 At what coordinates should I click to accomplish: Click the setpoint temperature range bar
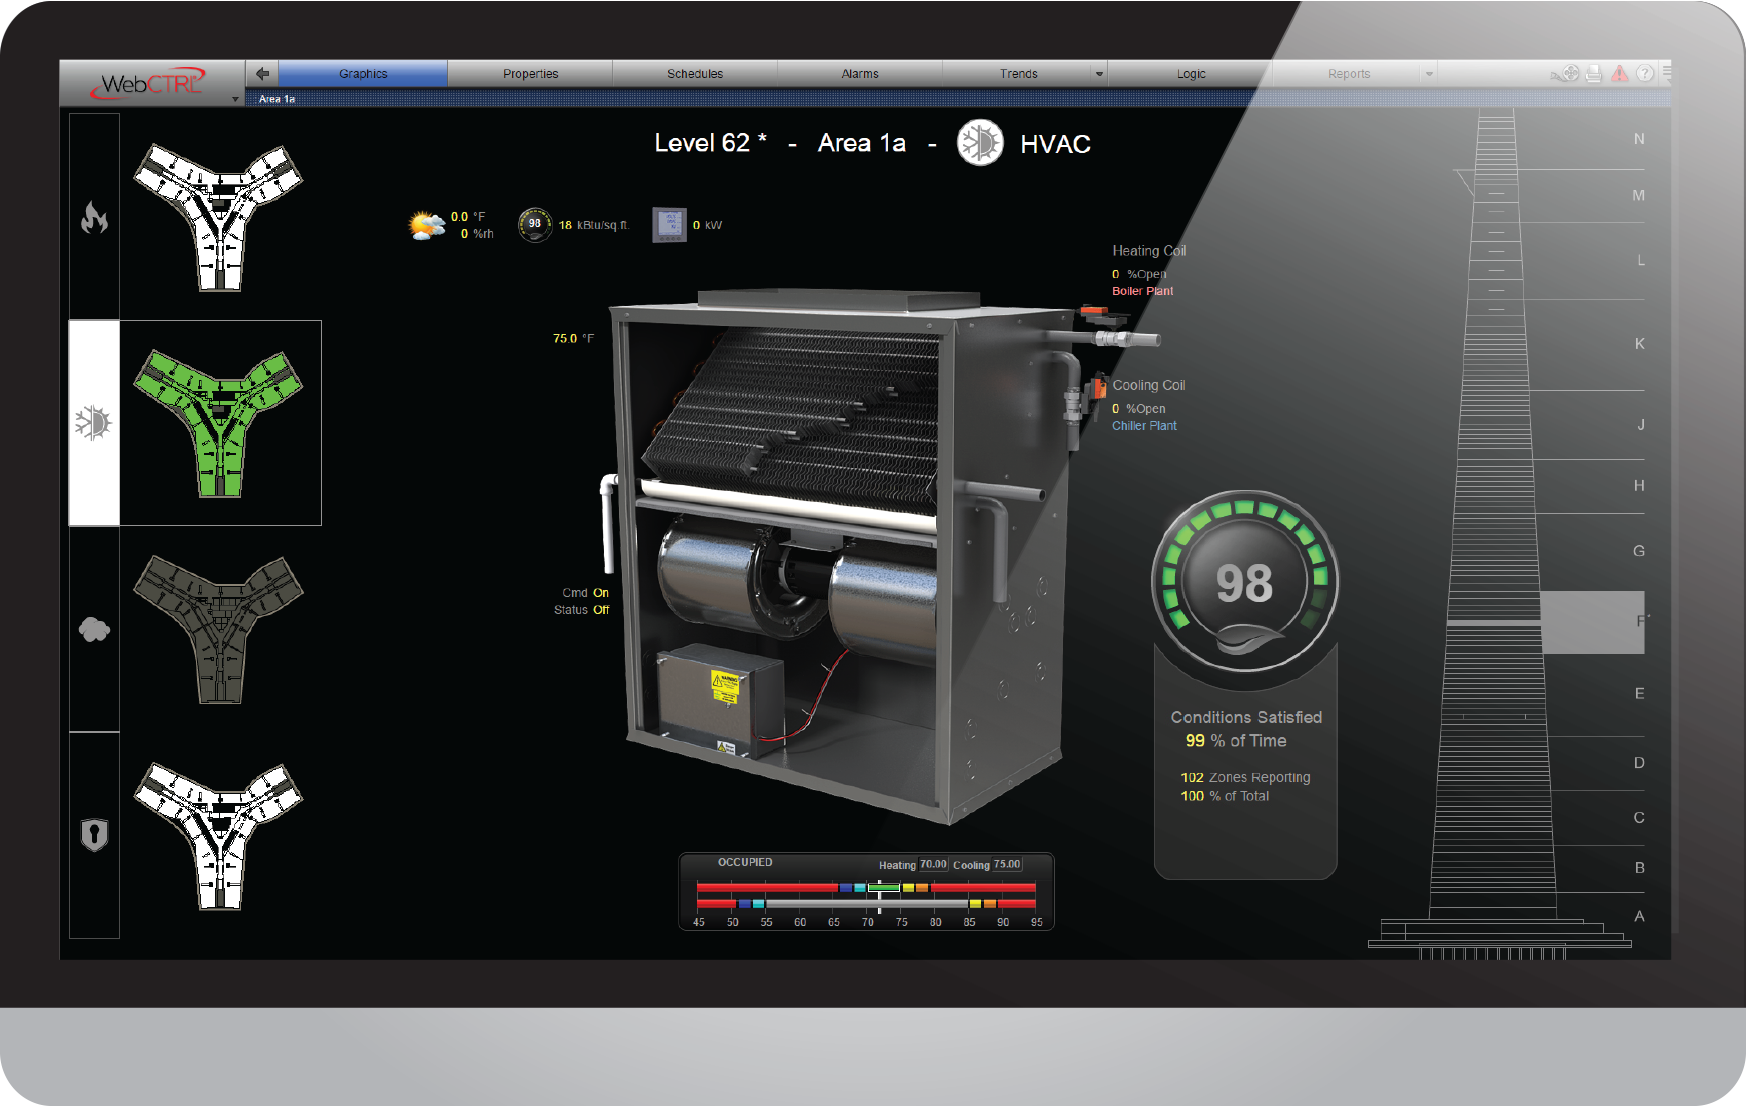coord(866,895)
